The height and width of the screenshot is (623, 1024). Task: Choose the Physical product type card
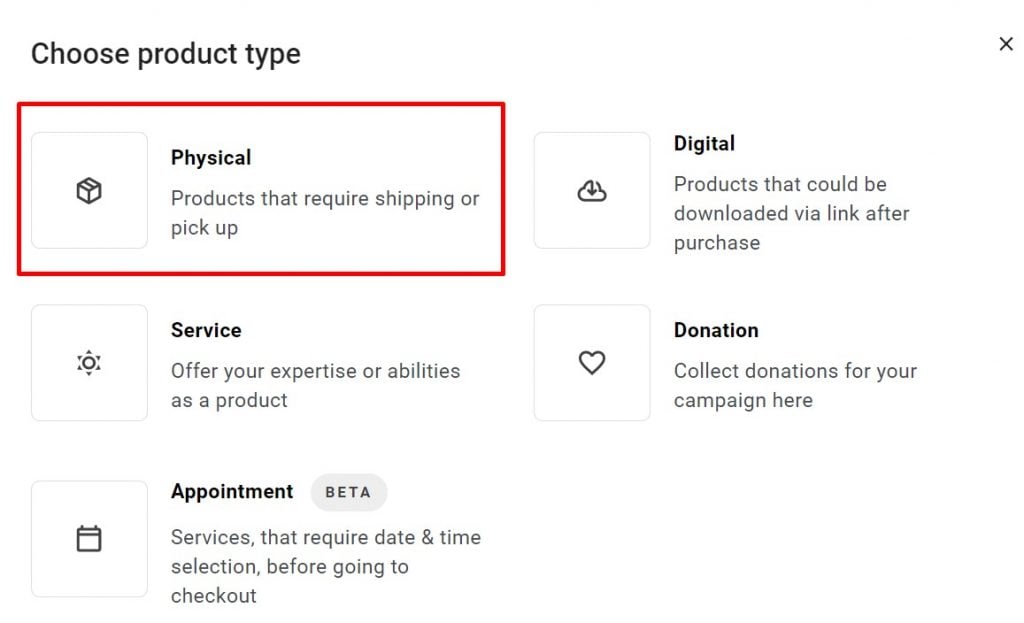click(x=260, y=190)
